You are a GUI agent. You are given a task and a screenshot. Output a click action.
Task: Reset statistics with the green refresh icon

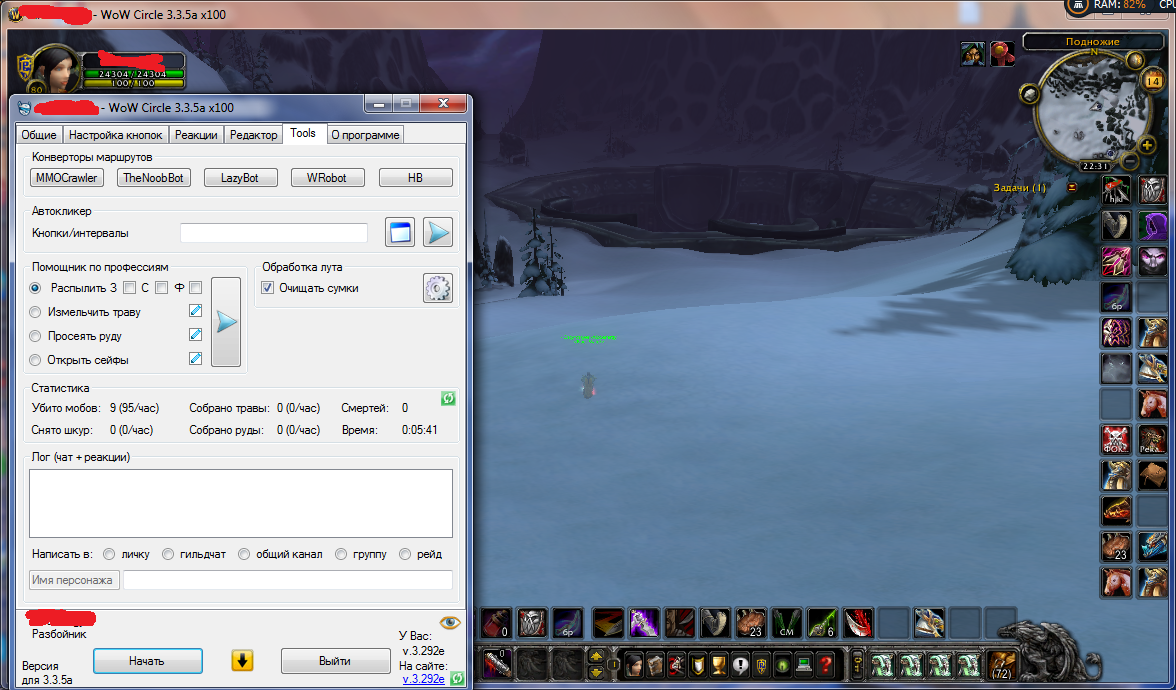tap(448, 398)
